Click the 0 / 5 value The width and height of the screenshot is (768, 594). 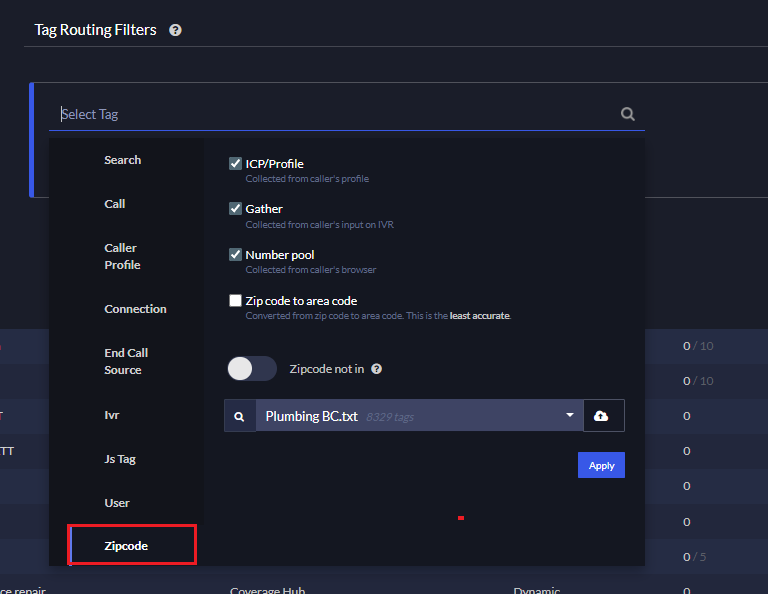(x=695, y=557)
